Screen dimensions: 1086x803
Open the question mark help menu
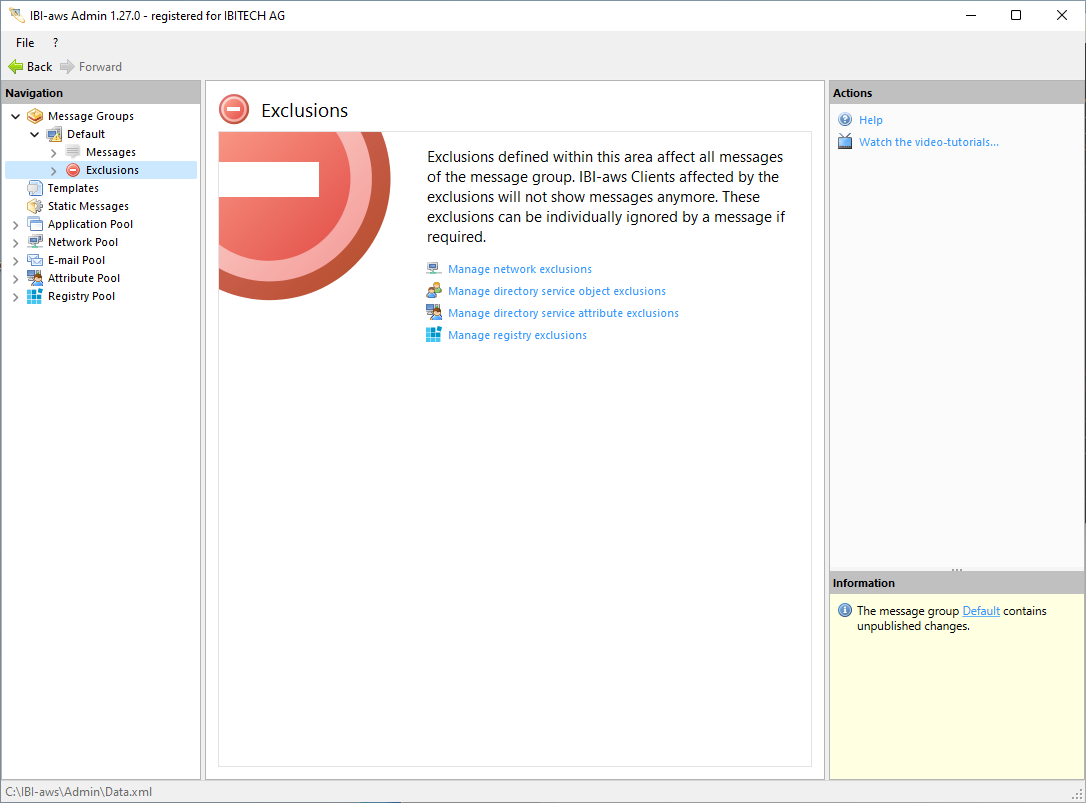[55, 43]
